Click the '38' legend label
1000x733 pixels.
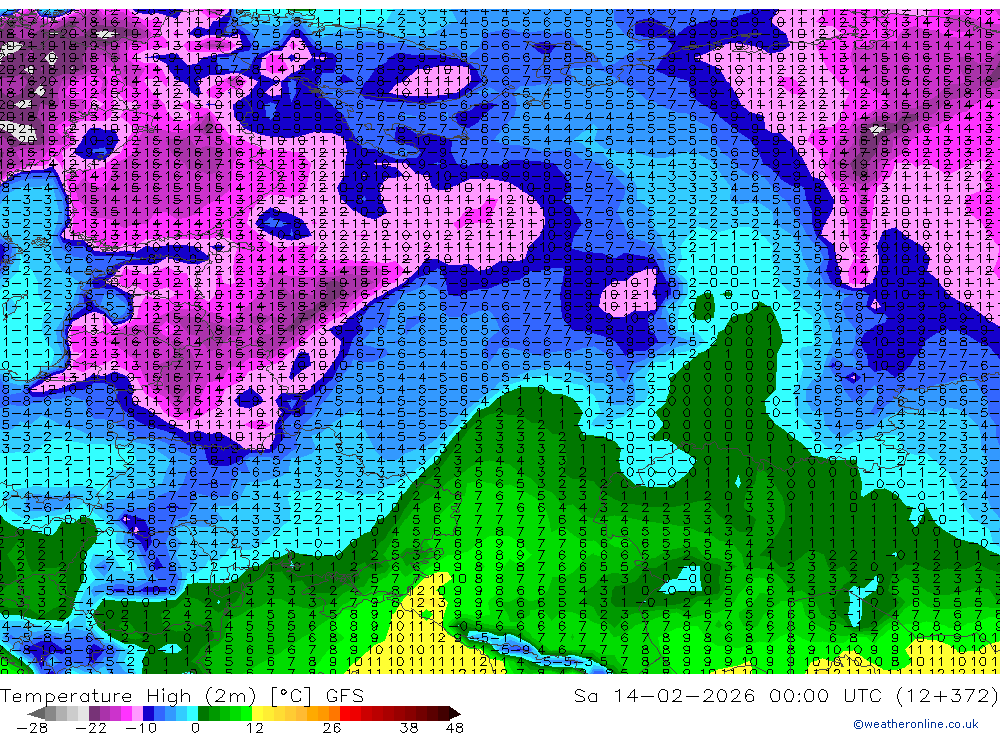tap(409, 728)
